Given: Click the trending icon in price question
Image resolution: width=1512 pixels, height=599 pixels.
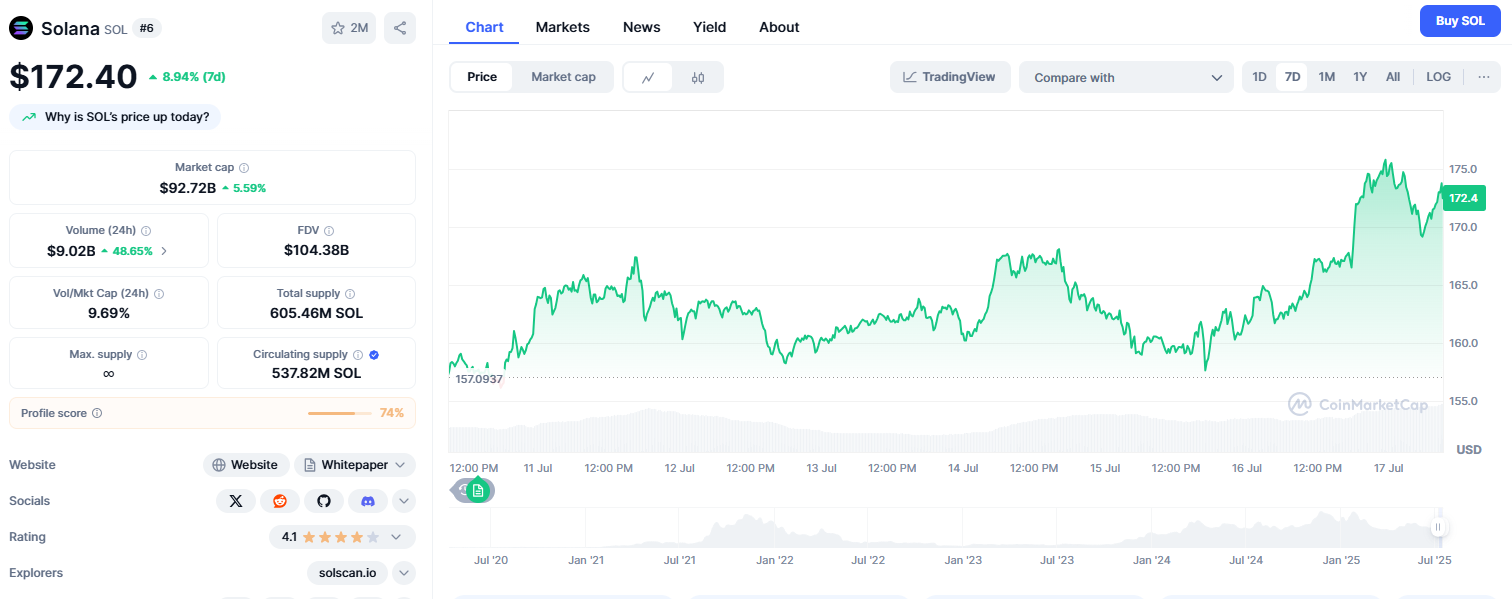Looking at the screenshot, I should coord(28,117).
